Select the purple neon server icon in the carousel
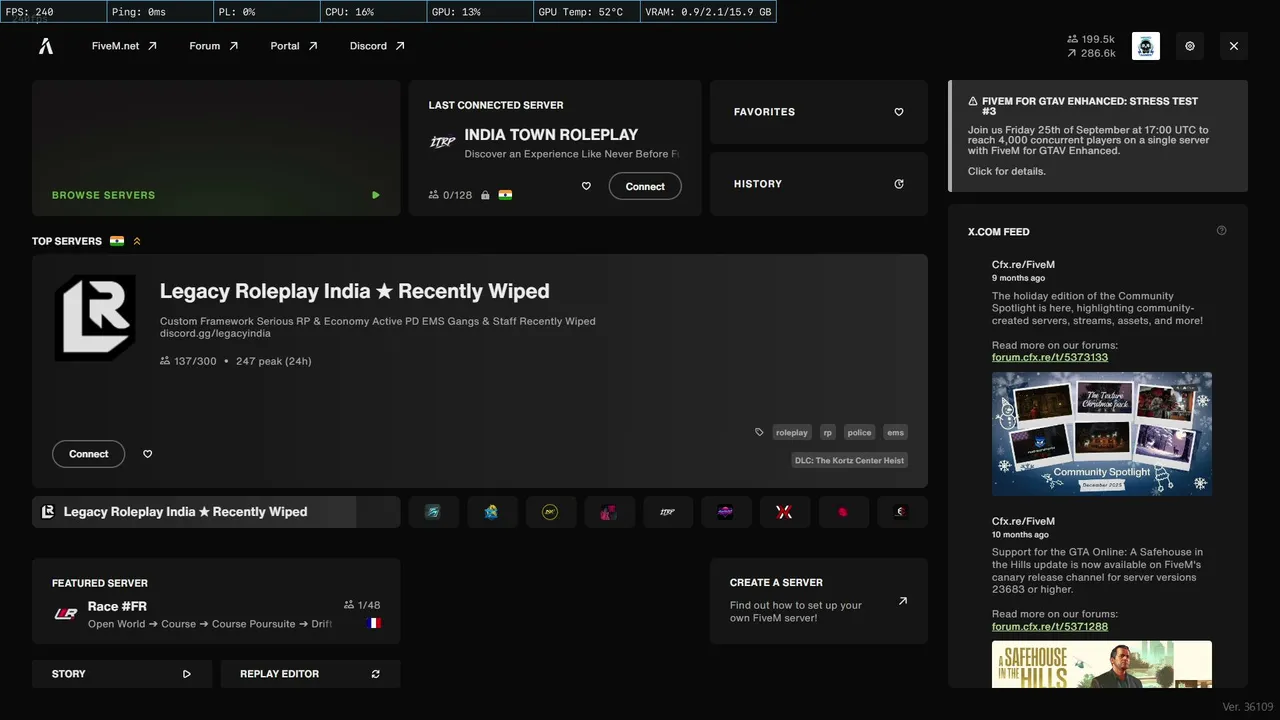1280x720 pixels. (x=726, y=512)
